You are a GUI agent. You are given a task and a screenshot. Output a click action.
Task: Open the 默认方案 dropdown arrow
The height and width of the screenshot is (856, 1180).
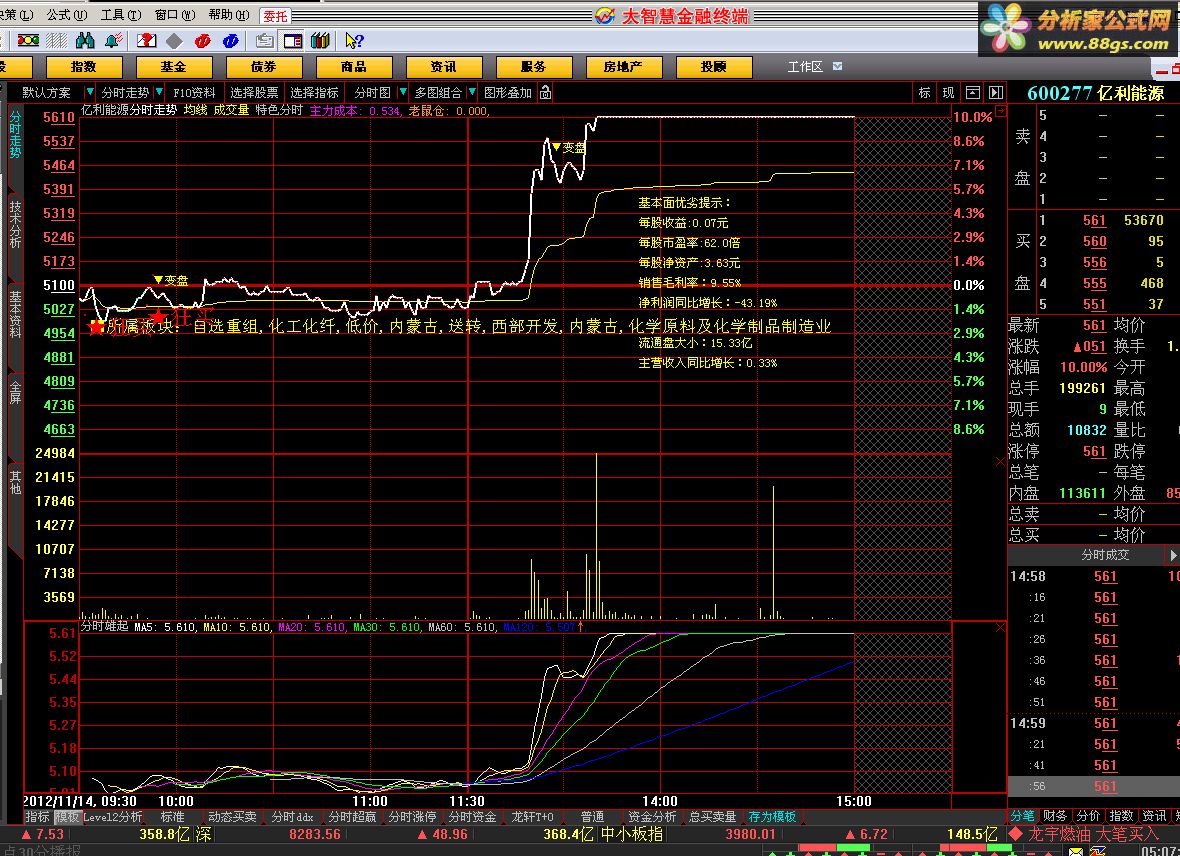90,92
